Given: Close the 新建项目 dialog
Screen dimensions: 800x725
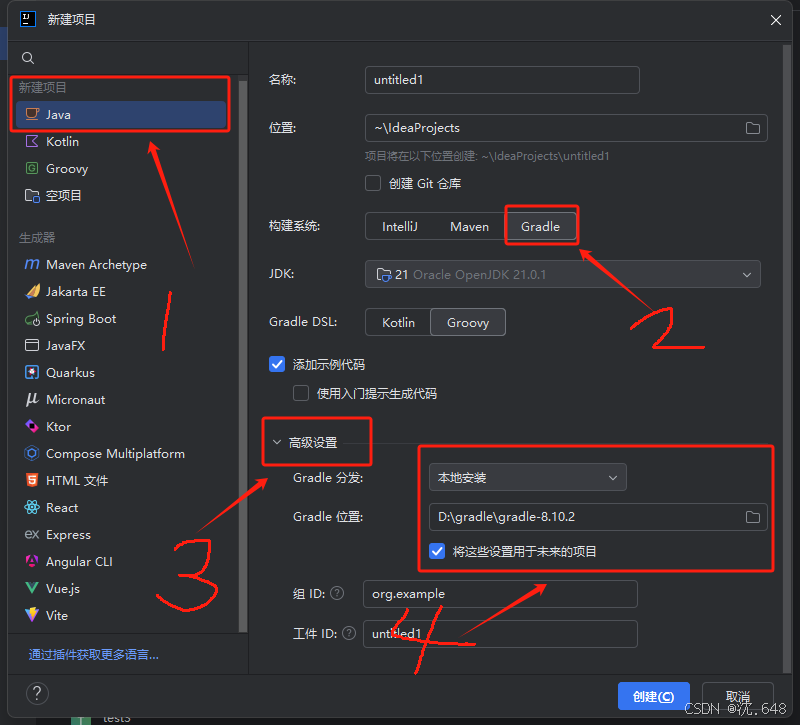Looking at the screenshot, I should [x=776, y=20].
